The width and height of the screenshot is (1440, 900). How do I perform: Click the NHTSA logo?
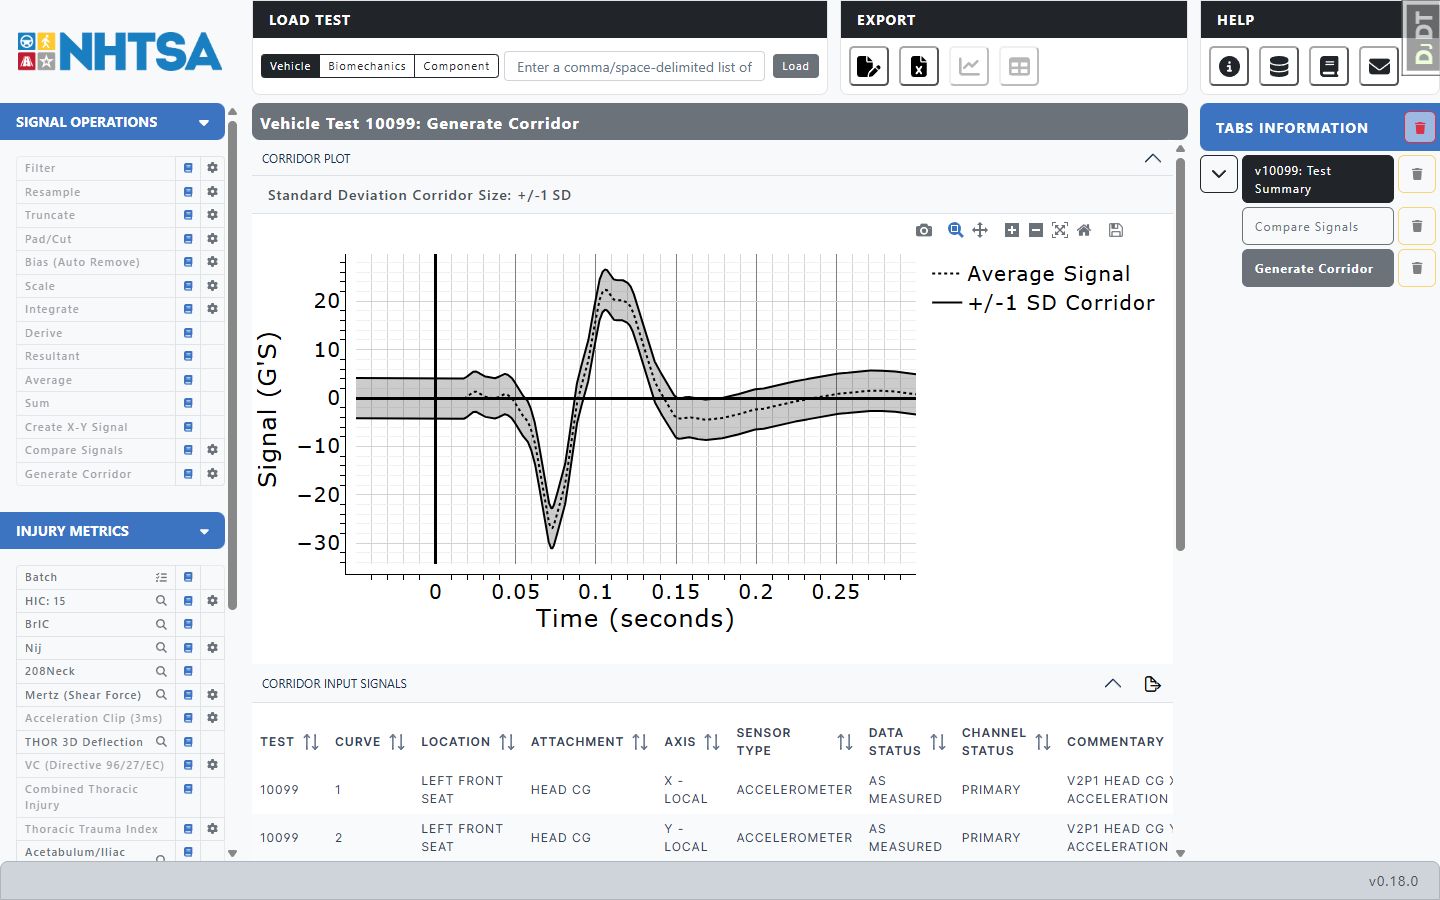119,52
